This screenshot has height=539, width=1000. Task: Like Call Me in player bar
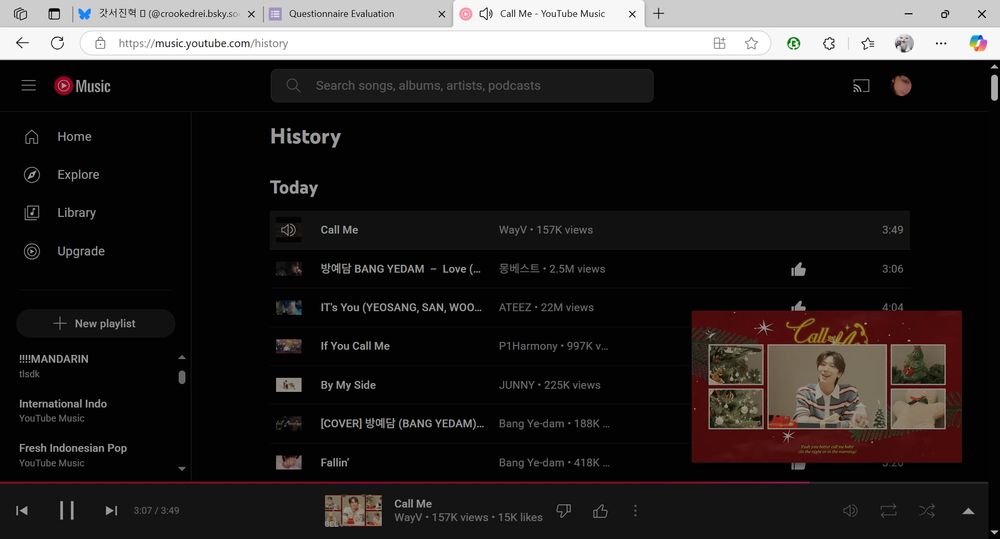point(600,510)
